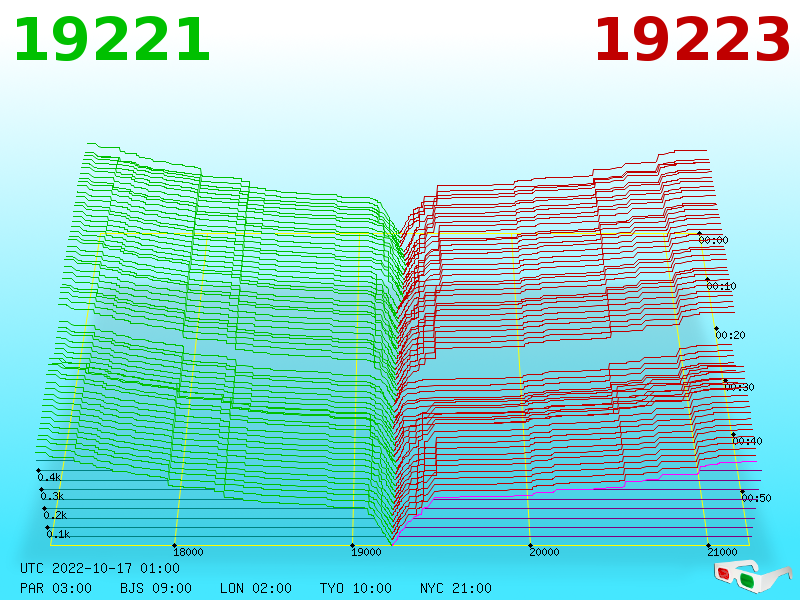800x600 pixels.
Task: Click the 0.3k volume axis label
Action: click(53, 496)
